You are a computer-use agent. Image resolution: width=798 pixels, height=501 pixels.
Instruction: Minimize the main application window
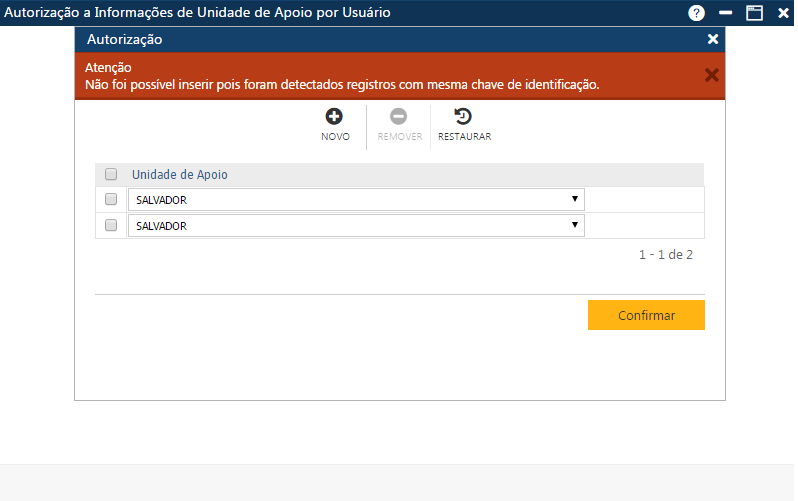(726, 13)
